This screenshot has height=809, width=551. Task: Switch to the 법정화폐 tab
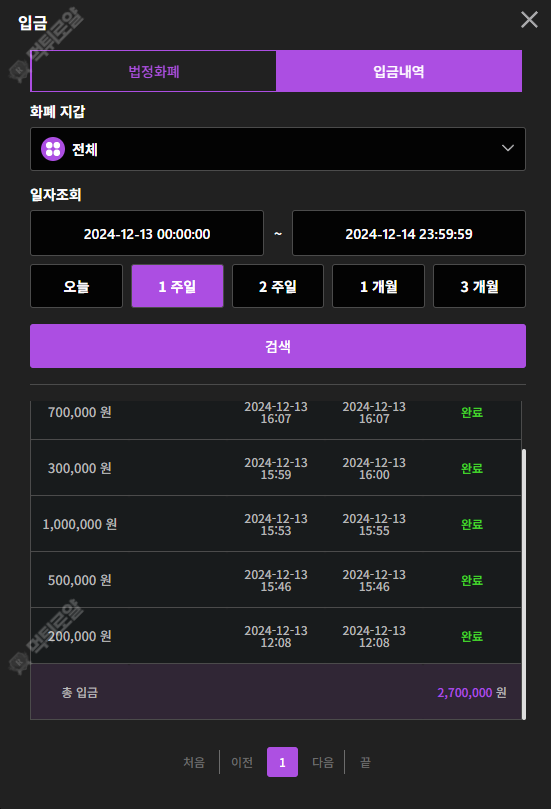pyautogui.click(x=154, y=71)
